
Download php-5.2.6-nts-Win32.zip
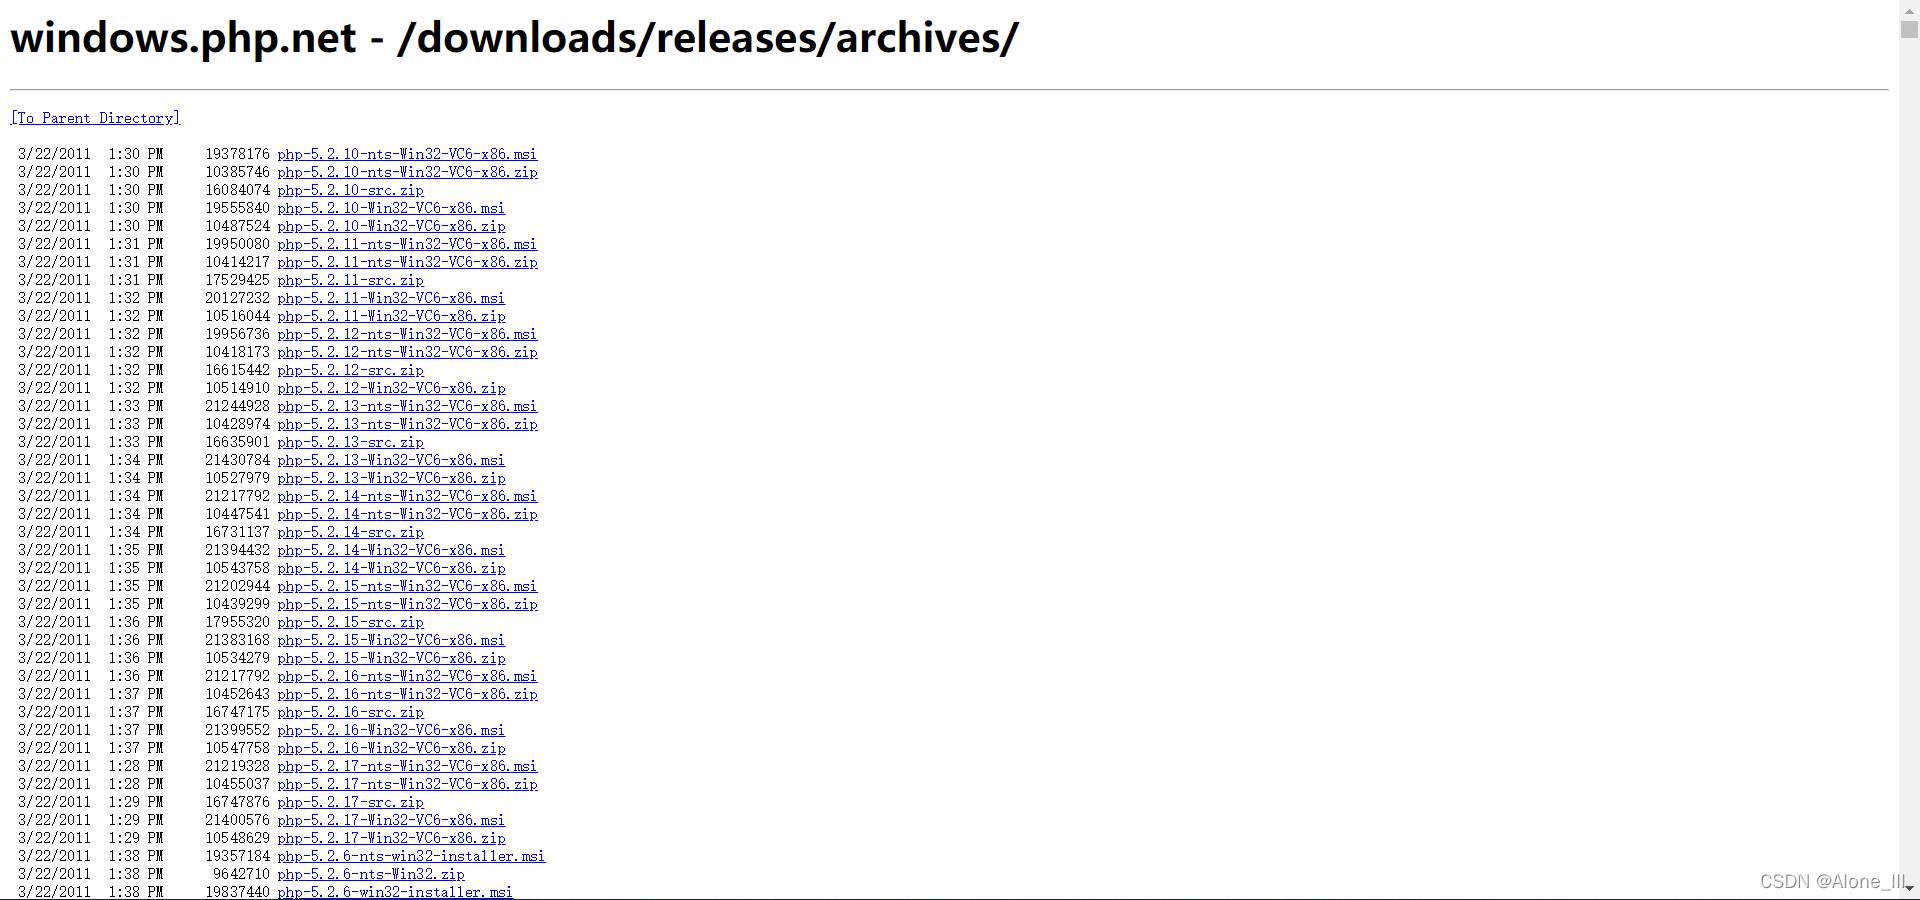pyautogui.click(x=371, y=874)
